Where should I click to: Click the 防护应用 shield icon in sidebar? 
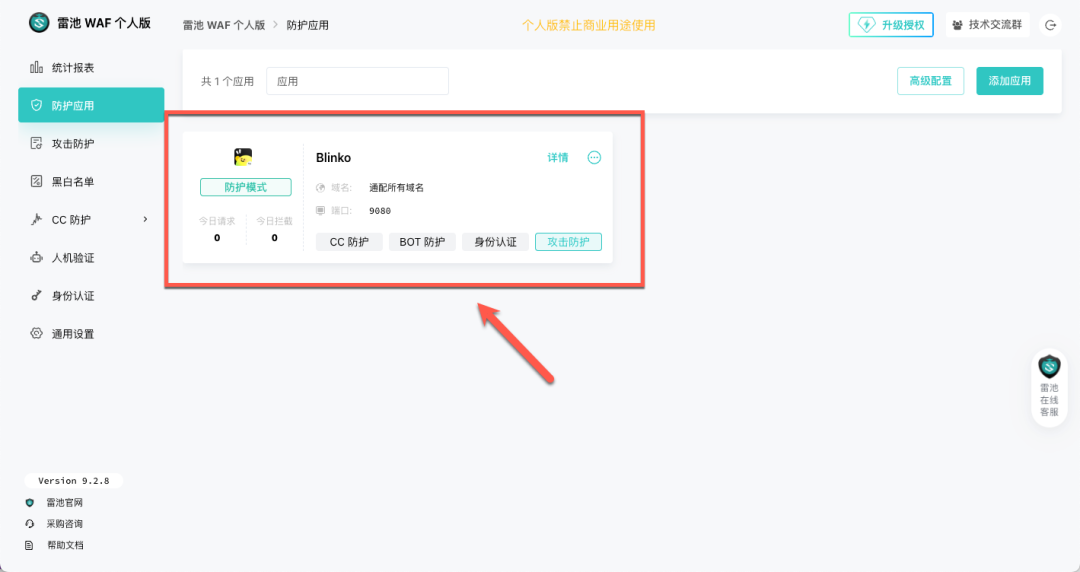(x=37, y=105)
